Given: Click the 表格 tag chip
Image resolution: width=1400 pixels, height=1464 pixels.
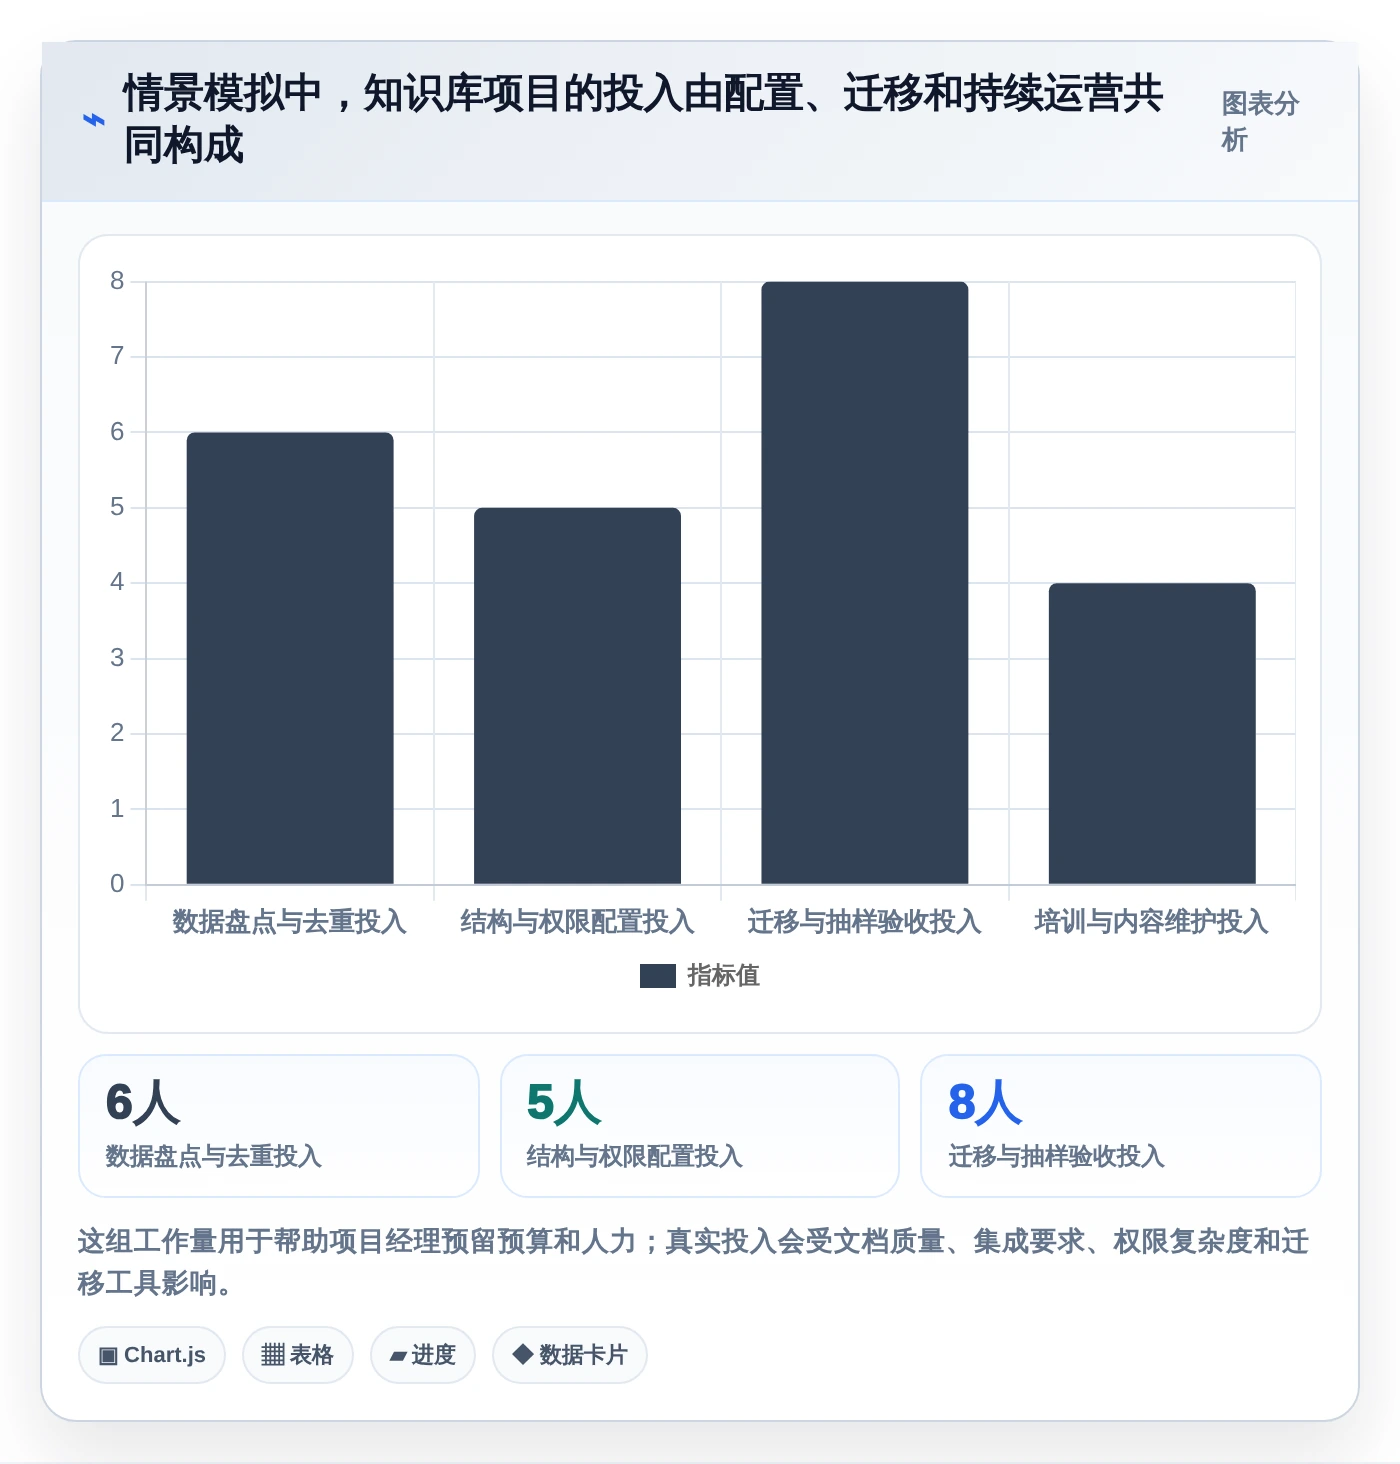Looking at the screenshot, I should (298, 1355).
